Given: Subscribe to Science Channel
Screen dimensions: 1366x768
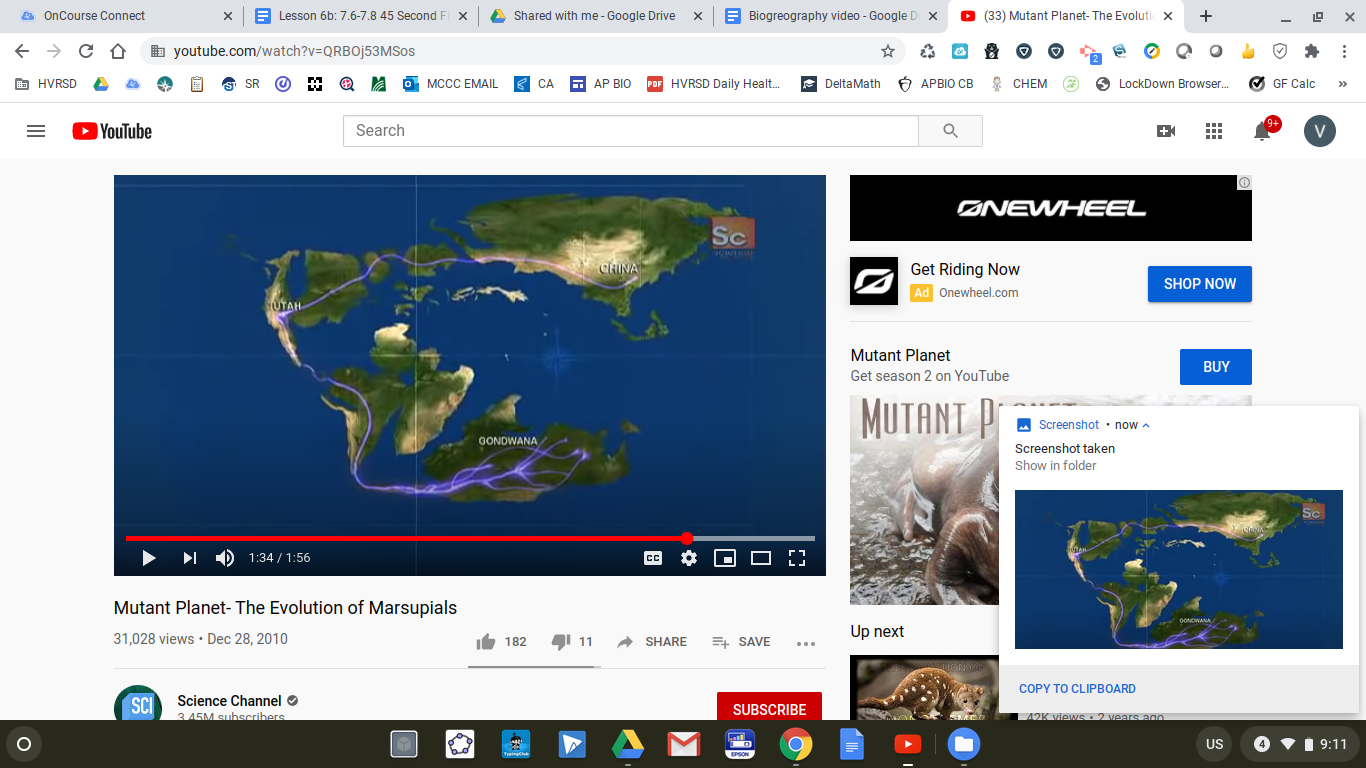Looking at the screenshot, I should click(x=769, y=709).
